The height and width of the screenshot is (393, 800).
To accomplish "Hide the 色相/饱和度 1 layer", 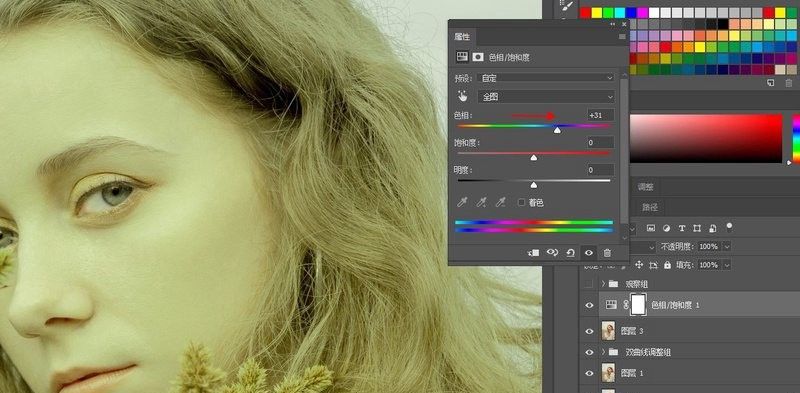I will click(589, 305).
